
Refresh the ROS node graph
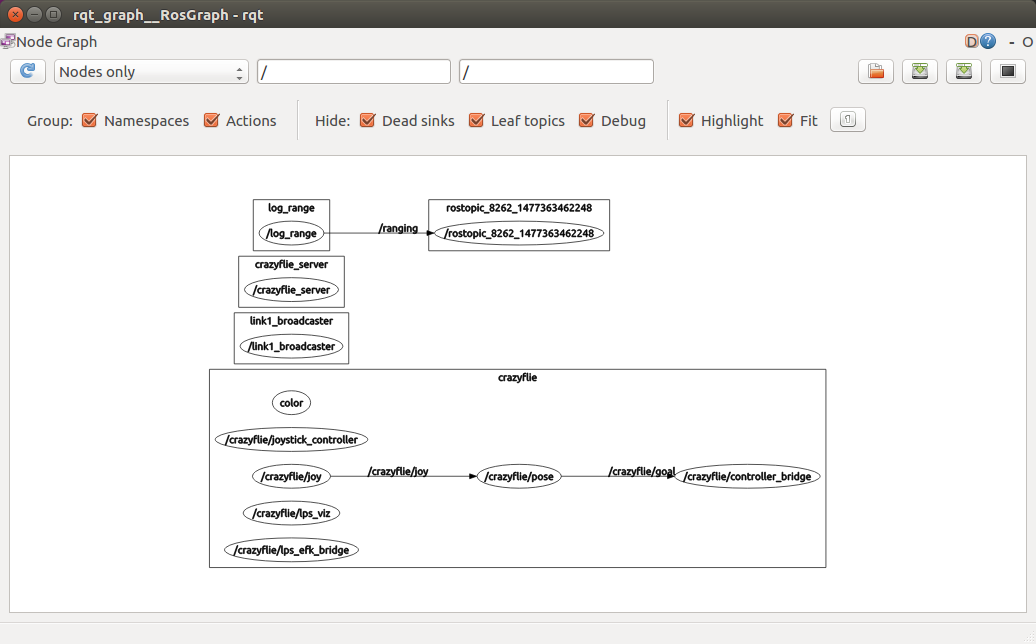point(28,71)
